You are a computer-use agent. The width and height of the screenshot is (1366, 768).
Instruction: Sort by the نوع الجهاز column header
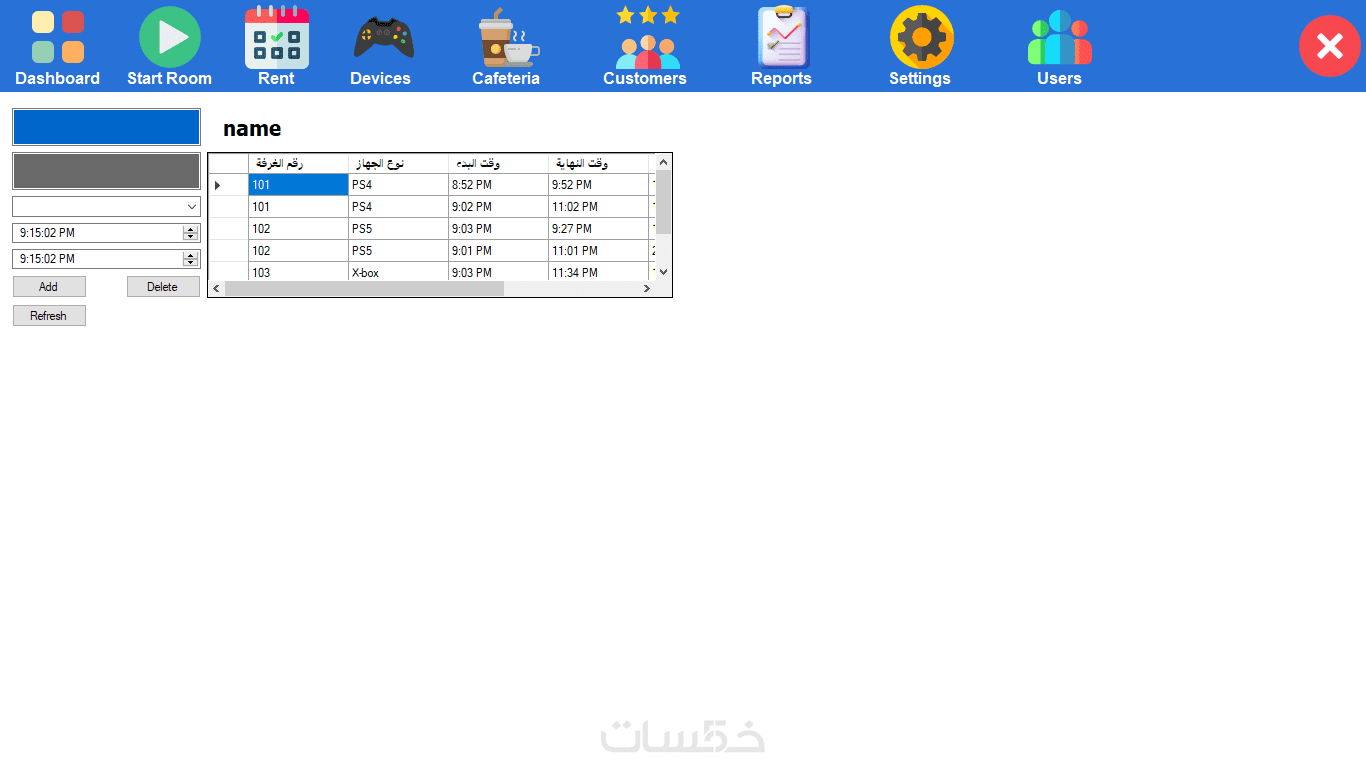398,163
